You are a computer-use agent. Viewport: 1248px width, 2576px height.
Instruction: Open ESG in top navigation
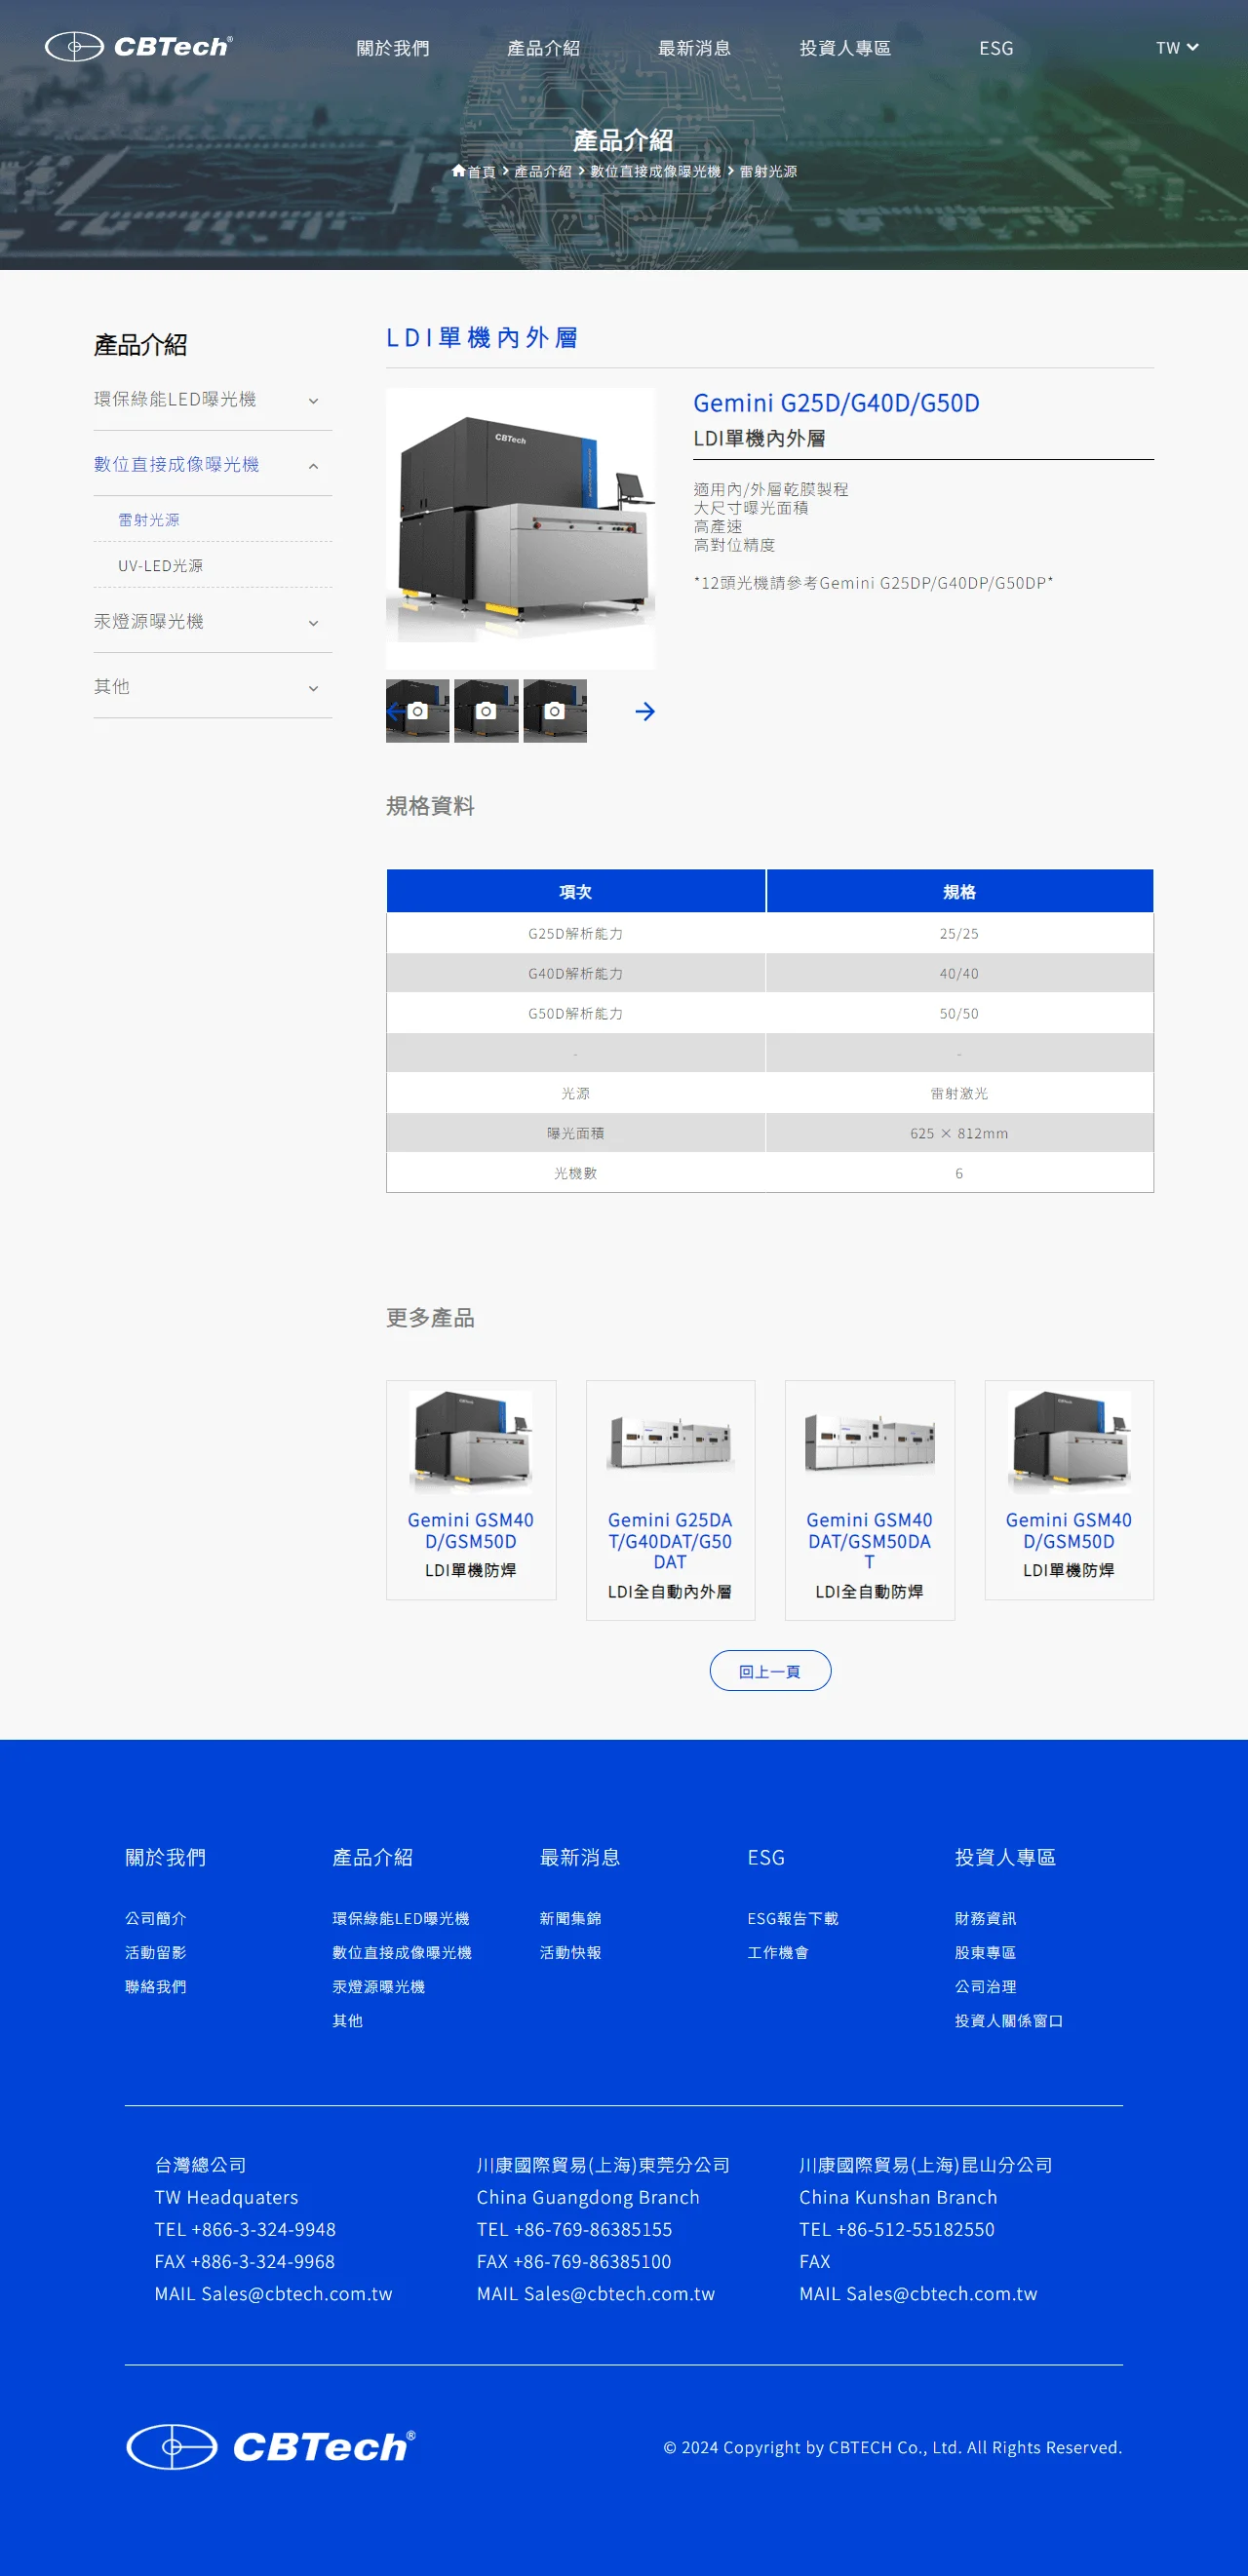[x=996, y=48]
